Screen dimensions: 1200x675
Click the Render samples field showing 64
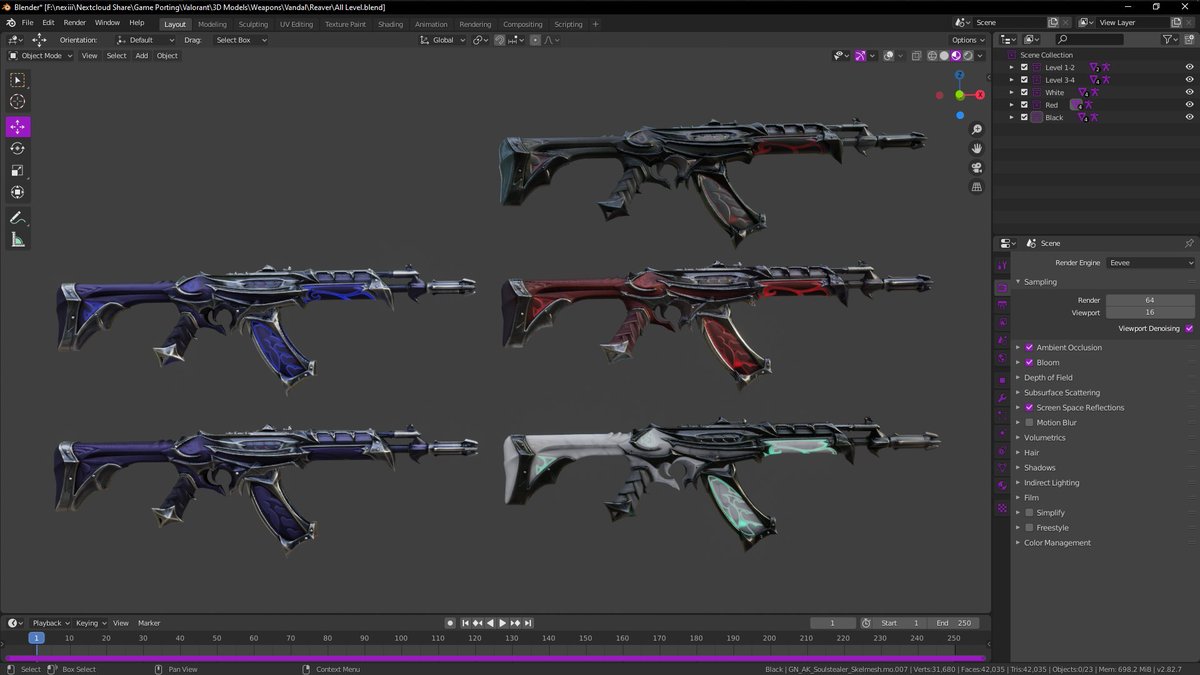(1150, 300)
